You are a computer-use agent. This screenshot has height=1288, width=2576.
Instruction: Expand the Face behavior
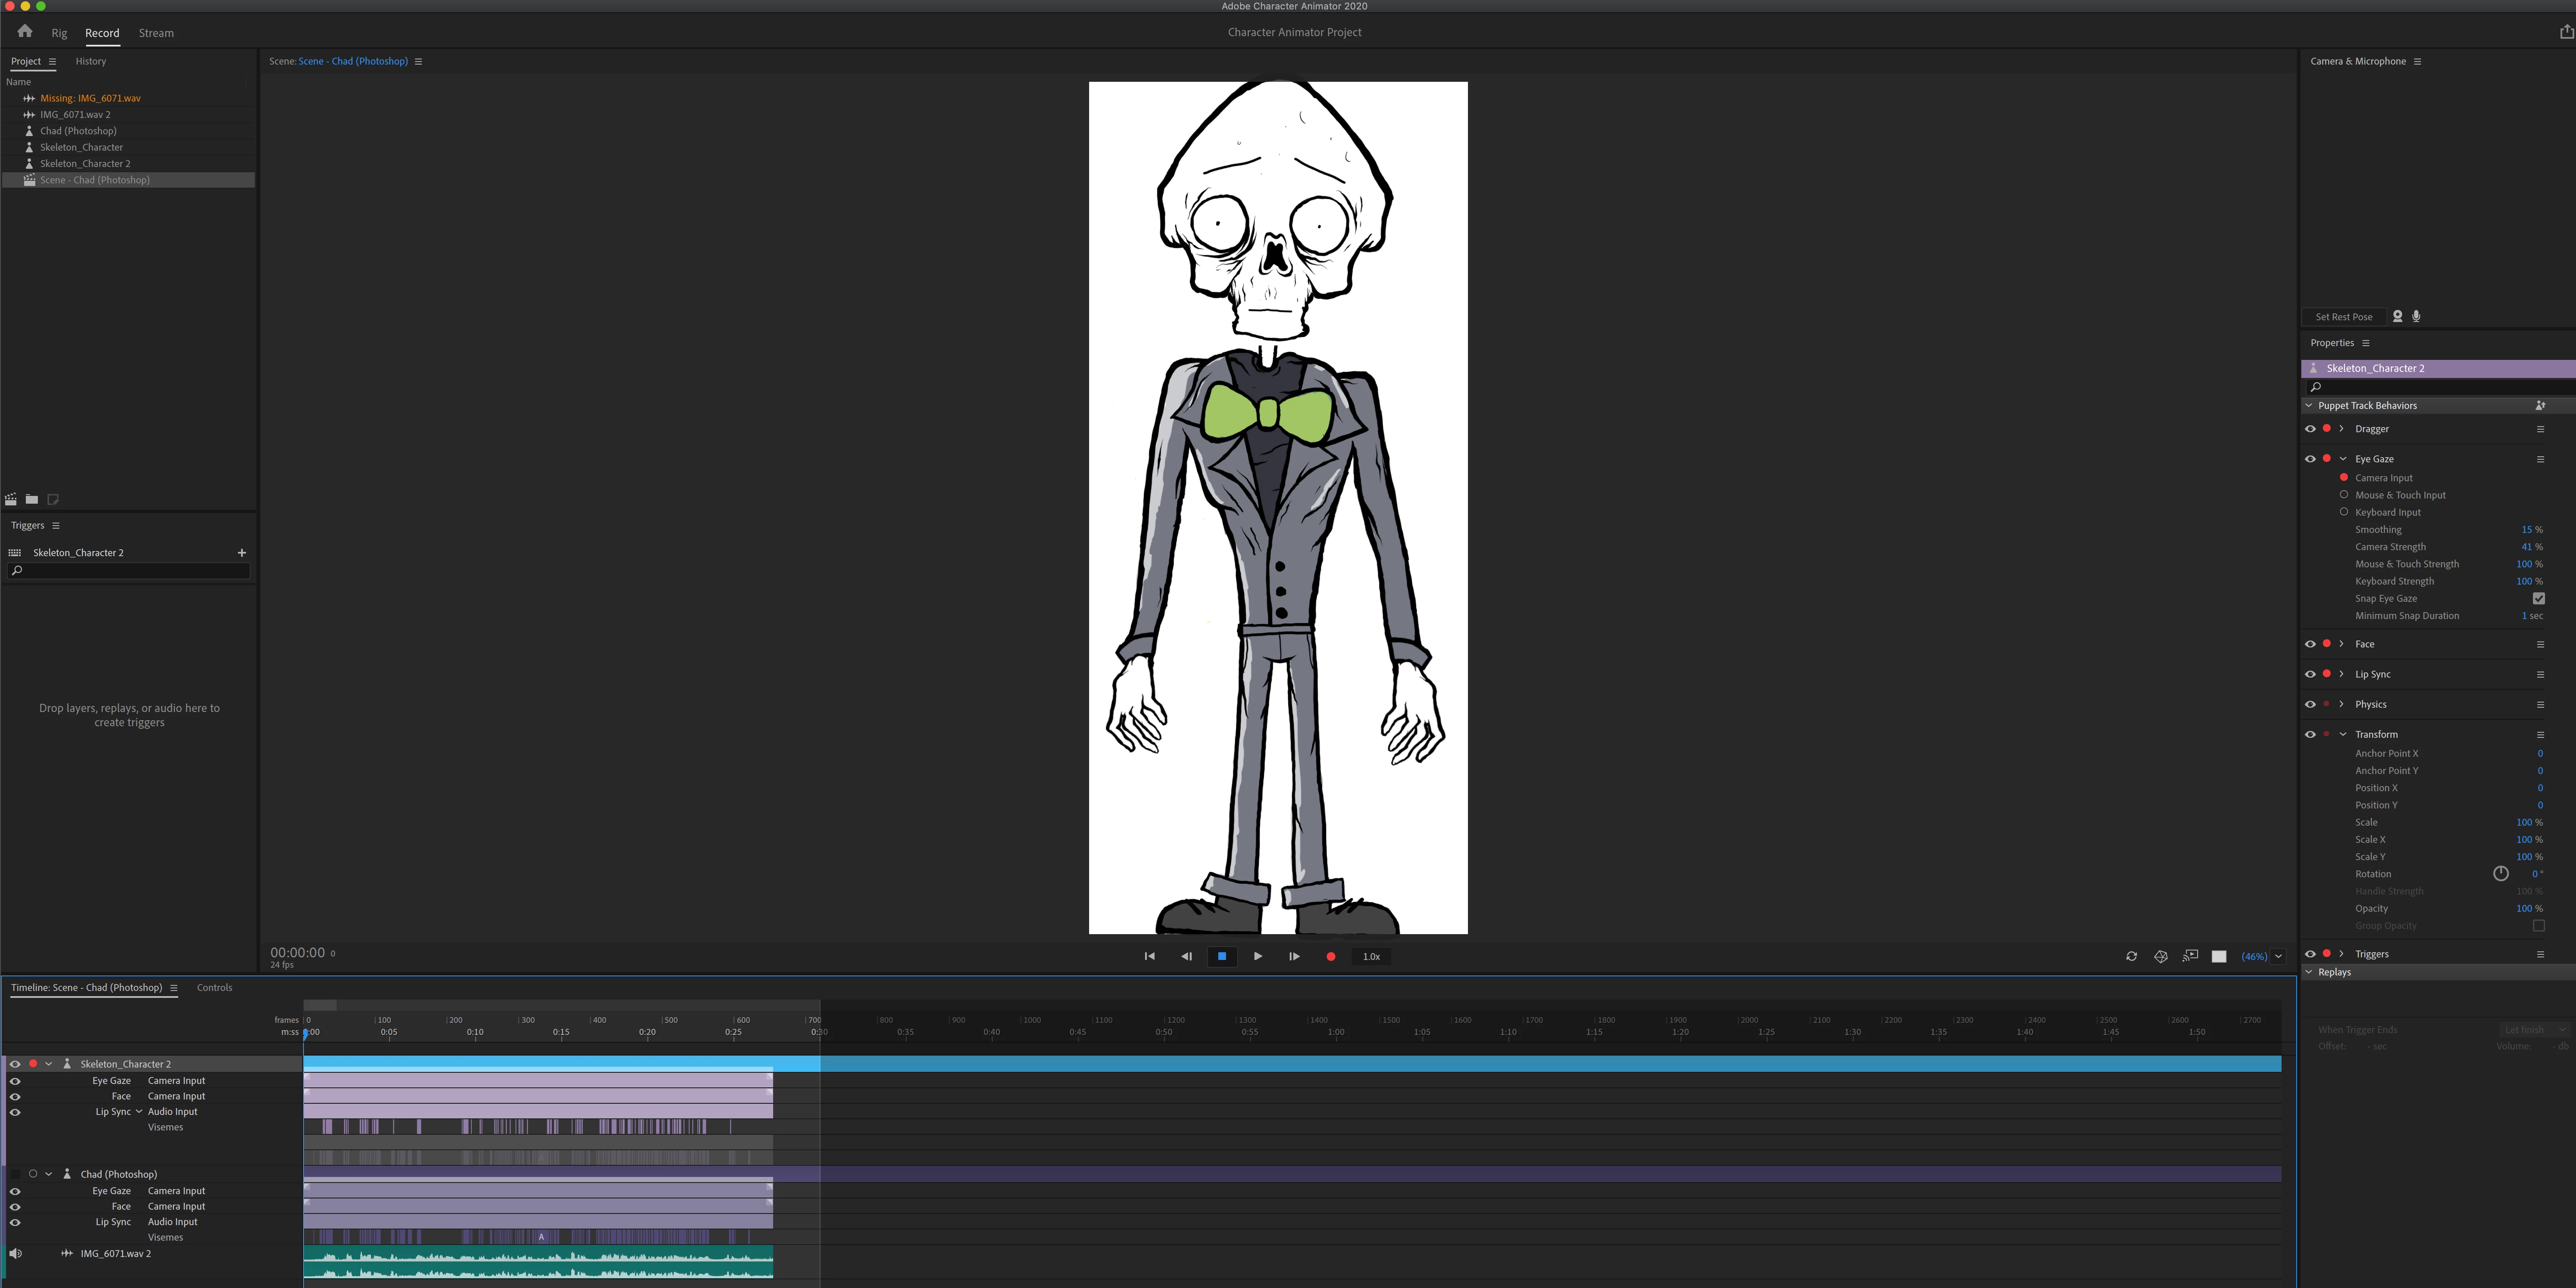pyautogui.click(x=2342, y=643)
